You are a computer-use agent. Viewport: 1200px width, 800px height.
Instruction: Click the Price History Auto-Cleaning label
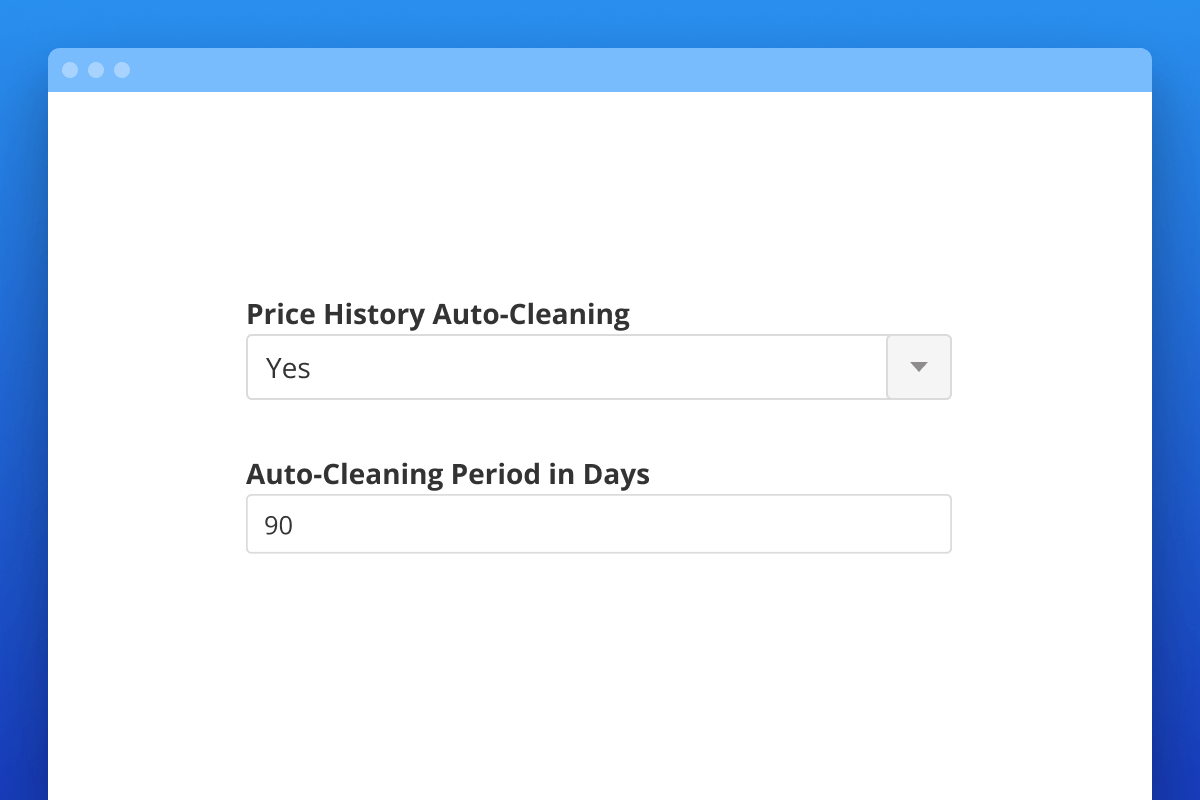click(x=438, y=314)
